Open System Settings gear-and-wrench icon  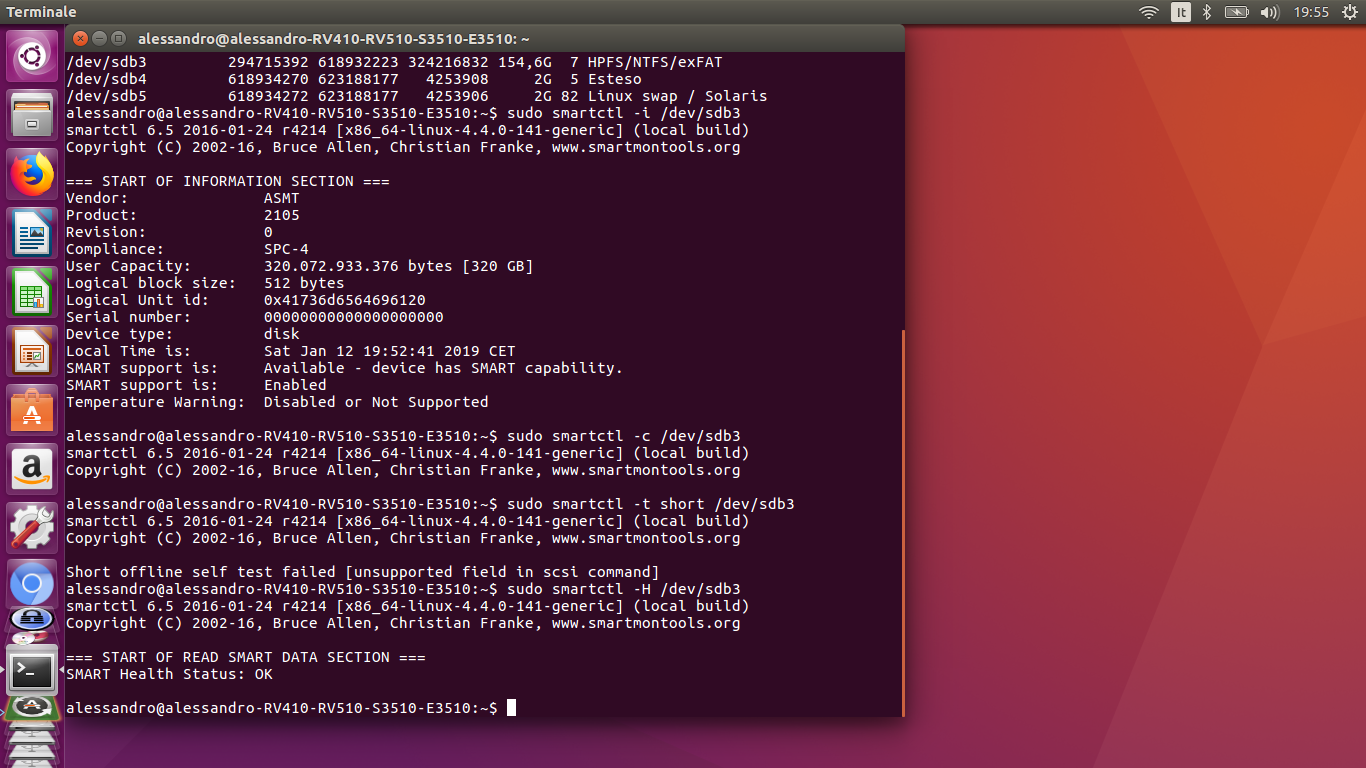click(x=32, y=527)
